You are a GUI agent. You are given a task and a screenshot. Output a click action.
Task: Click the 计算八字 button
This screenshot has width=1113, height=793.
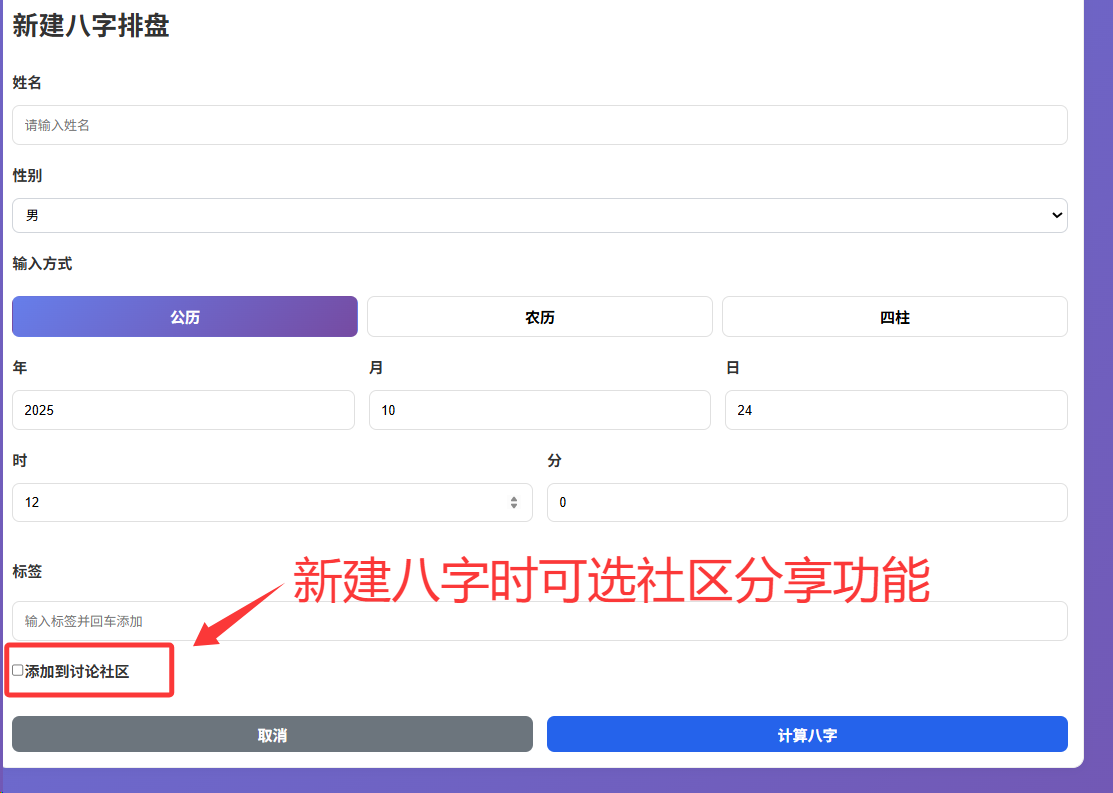[807, 734]
